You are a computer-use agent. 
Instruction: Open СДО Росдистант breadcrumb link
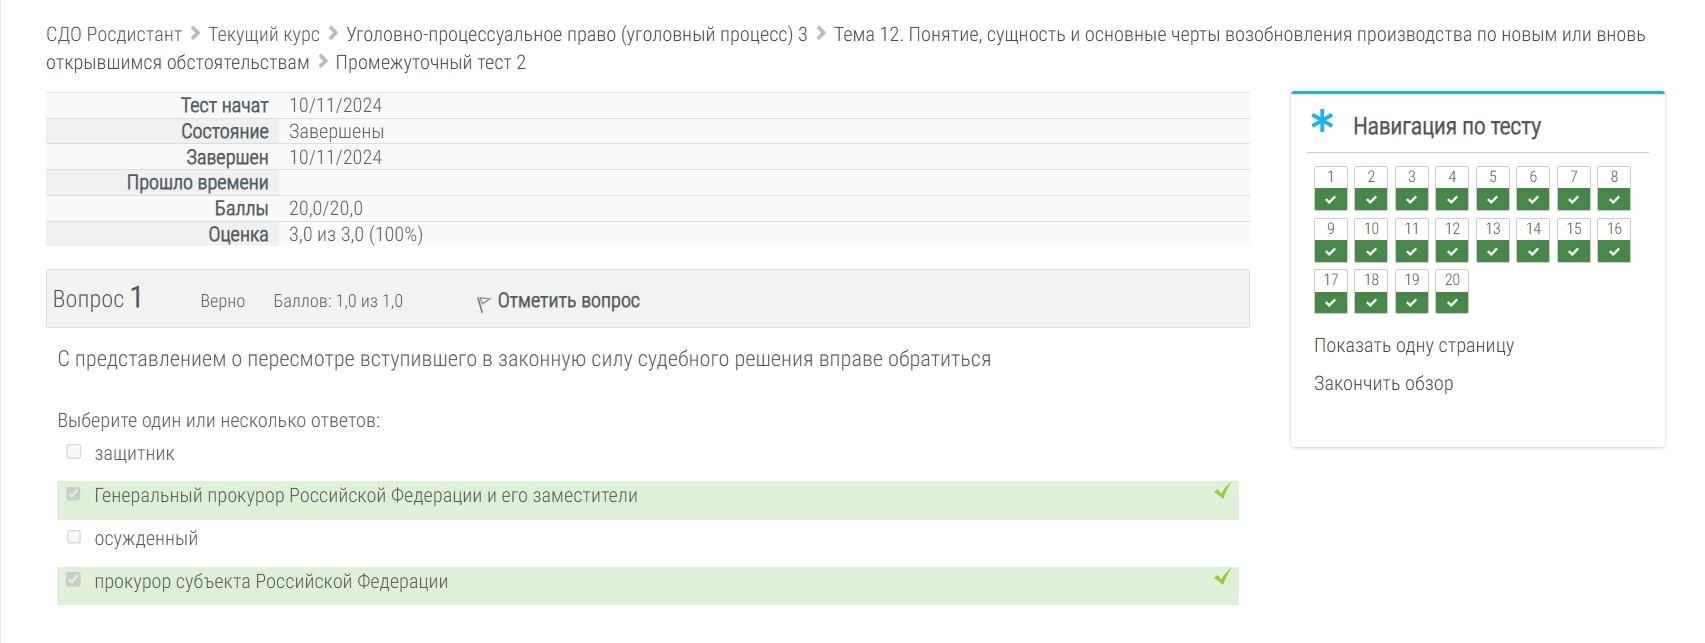pyautogui.click(x=114, y=35)
